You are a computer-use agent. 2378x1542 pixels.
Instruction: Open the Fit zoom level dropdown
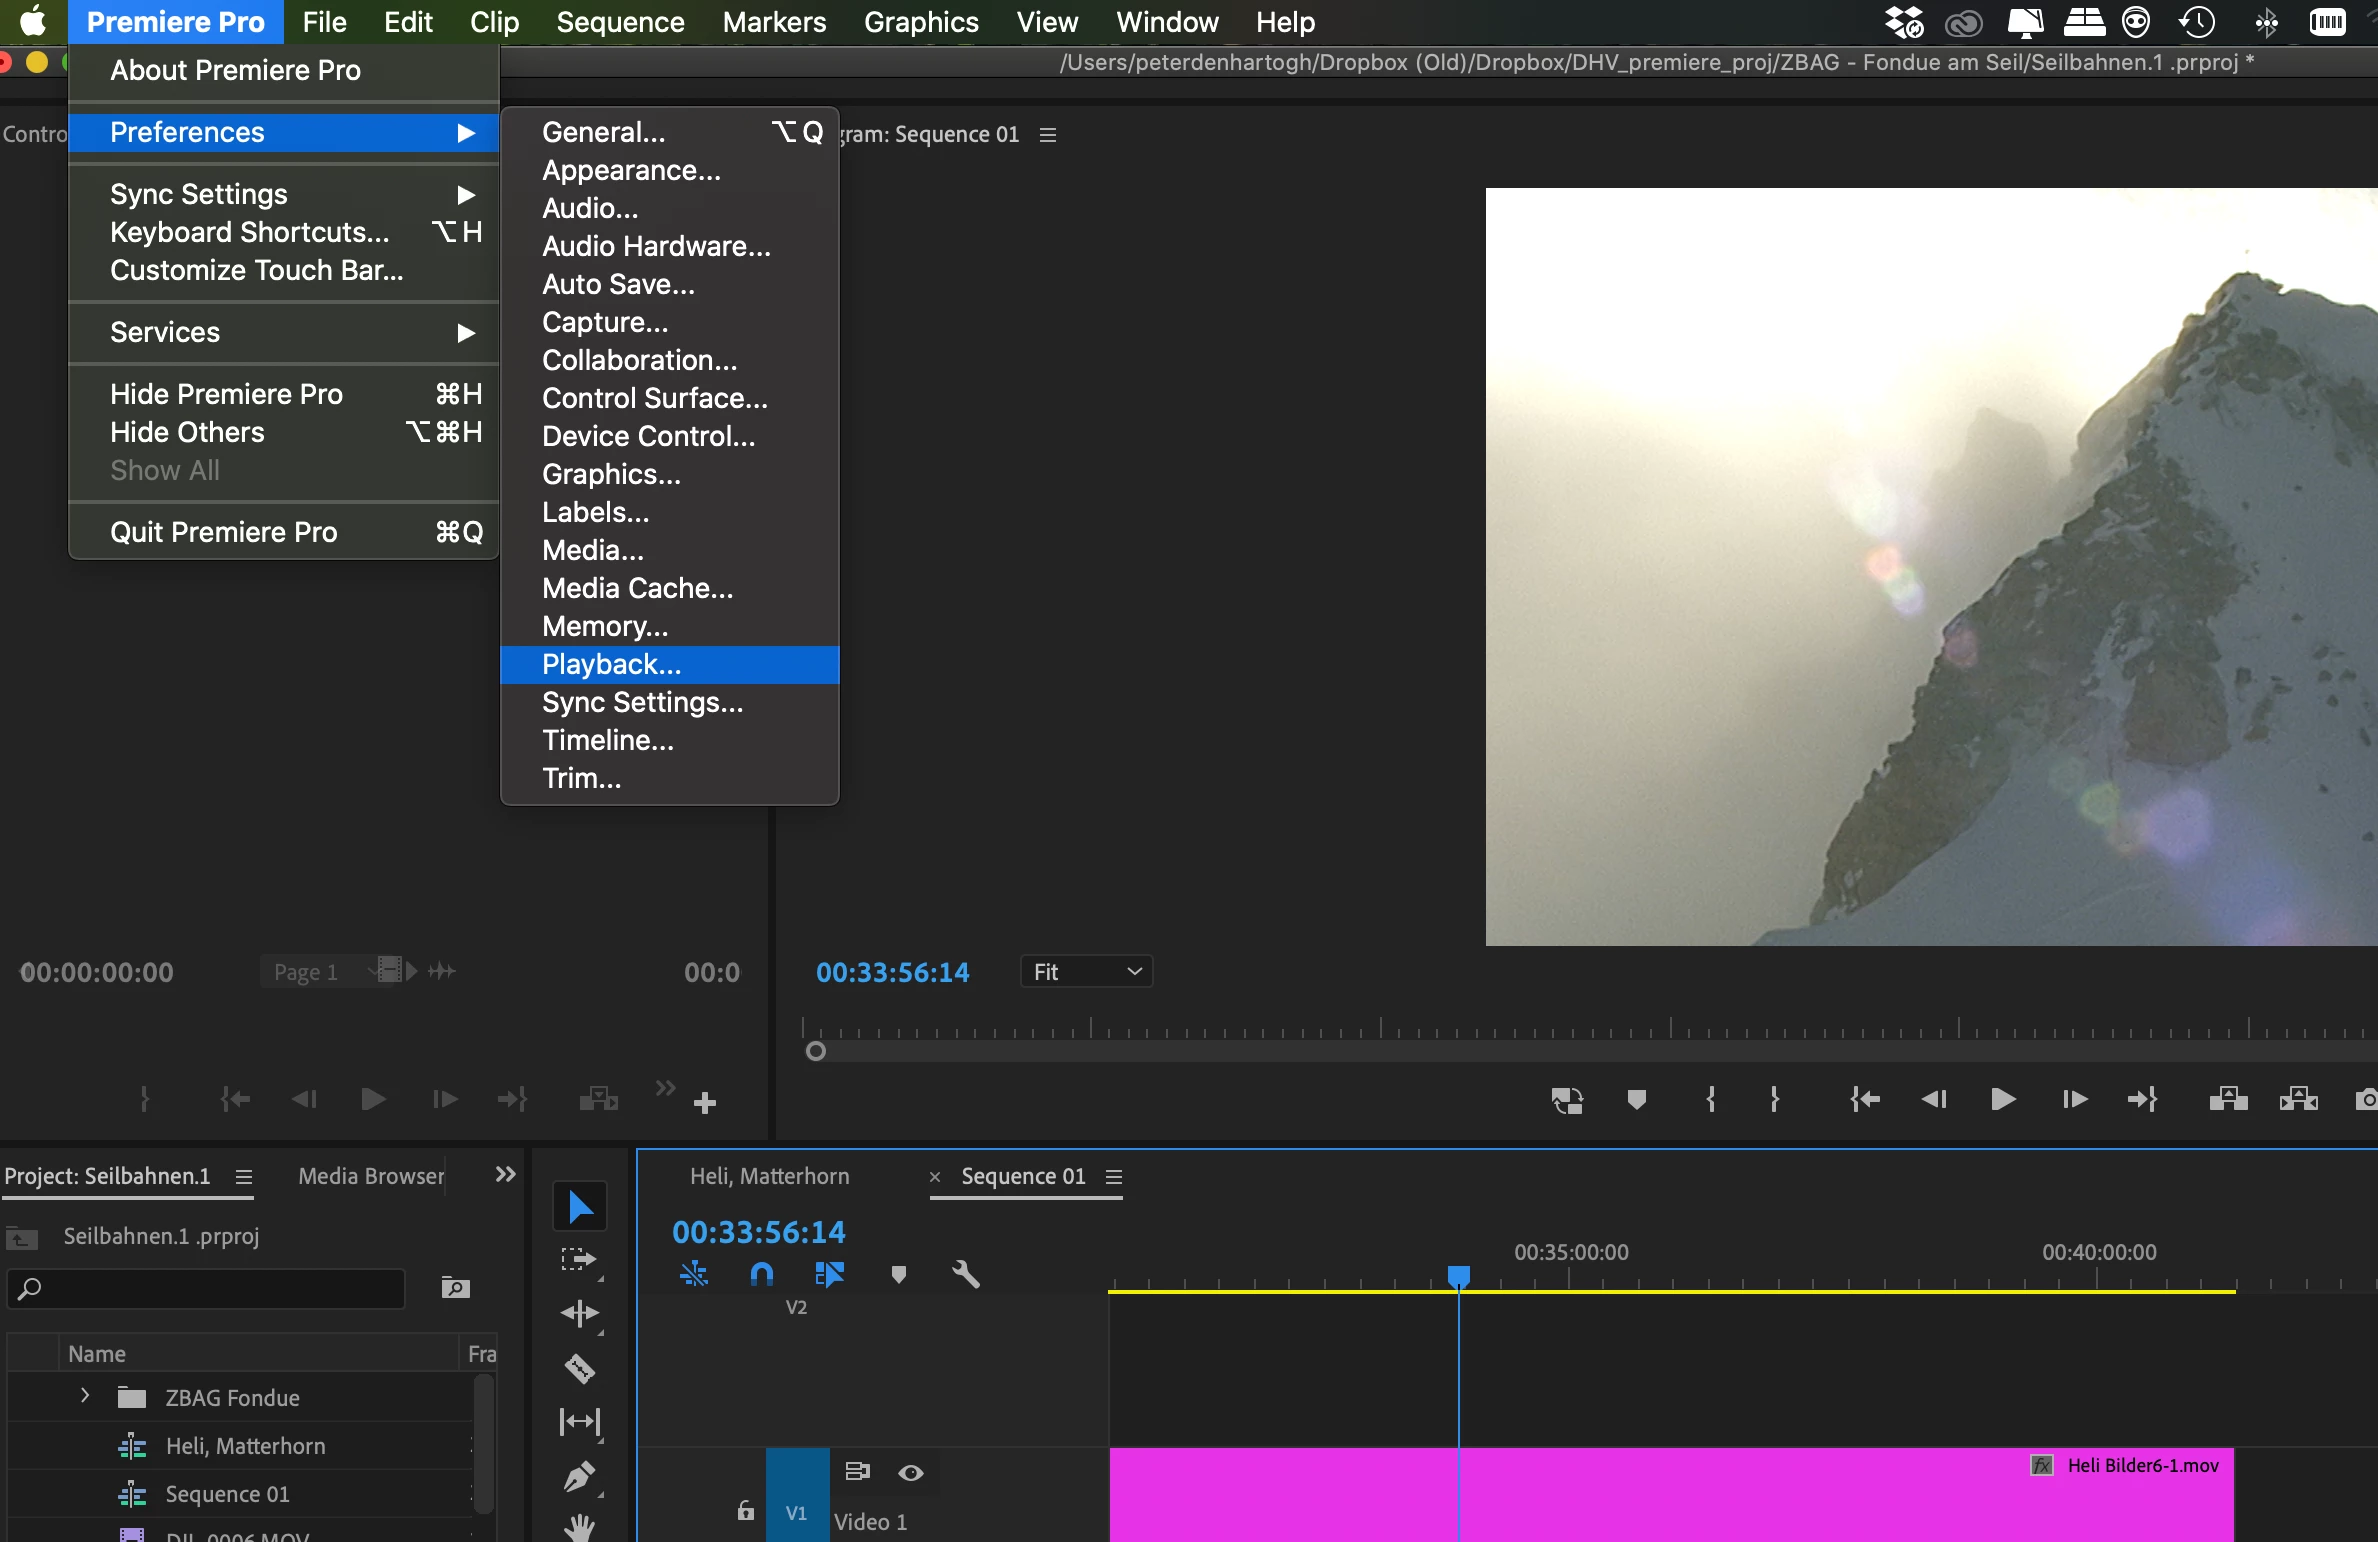[1086, 972]
